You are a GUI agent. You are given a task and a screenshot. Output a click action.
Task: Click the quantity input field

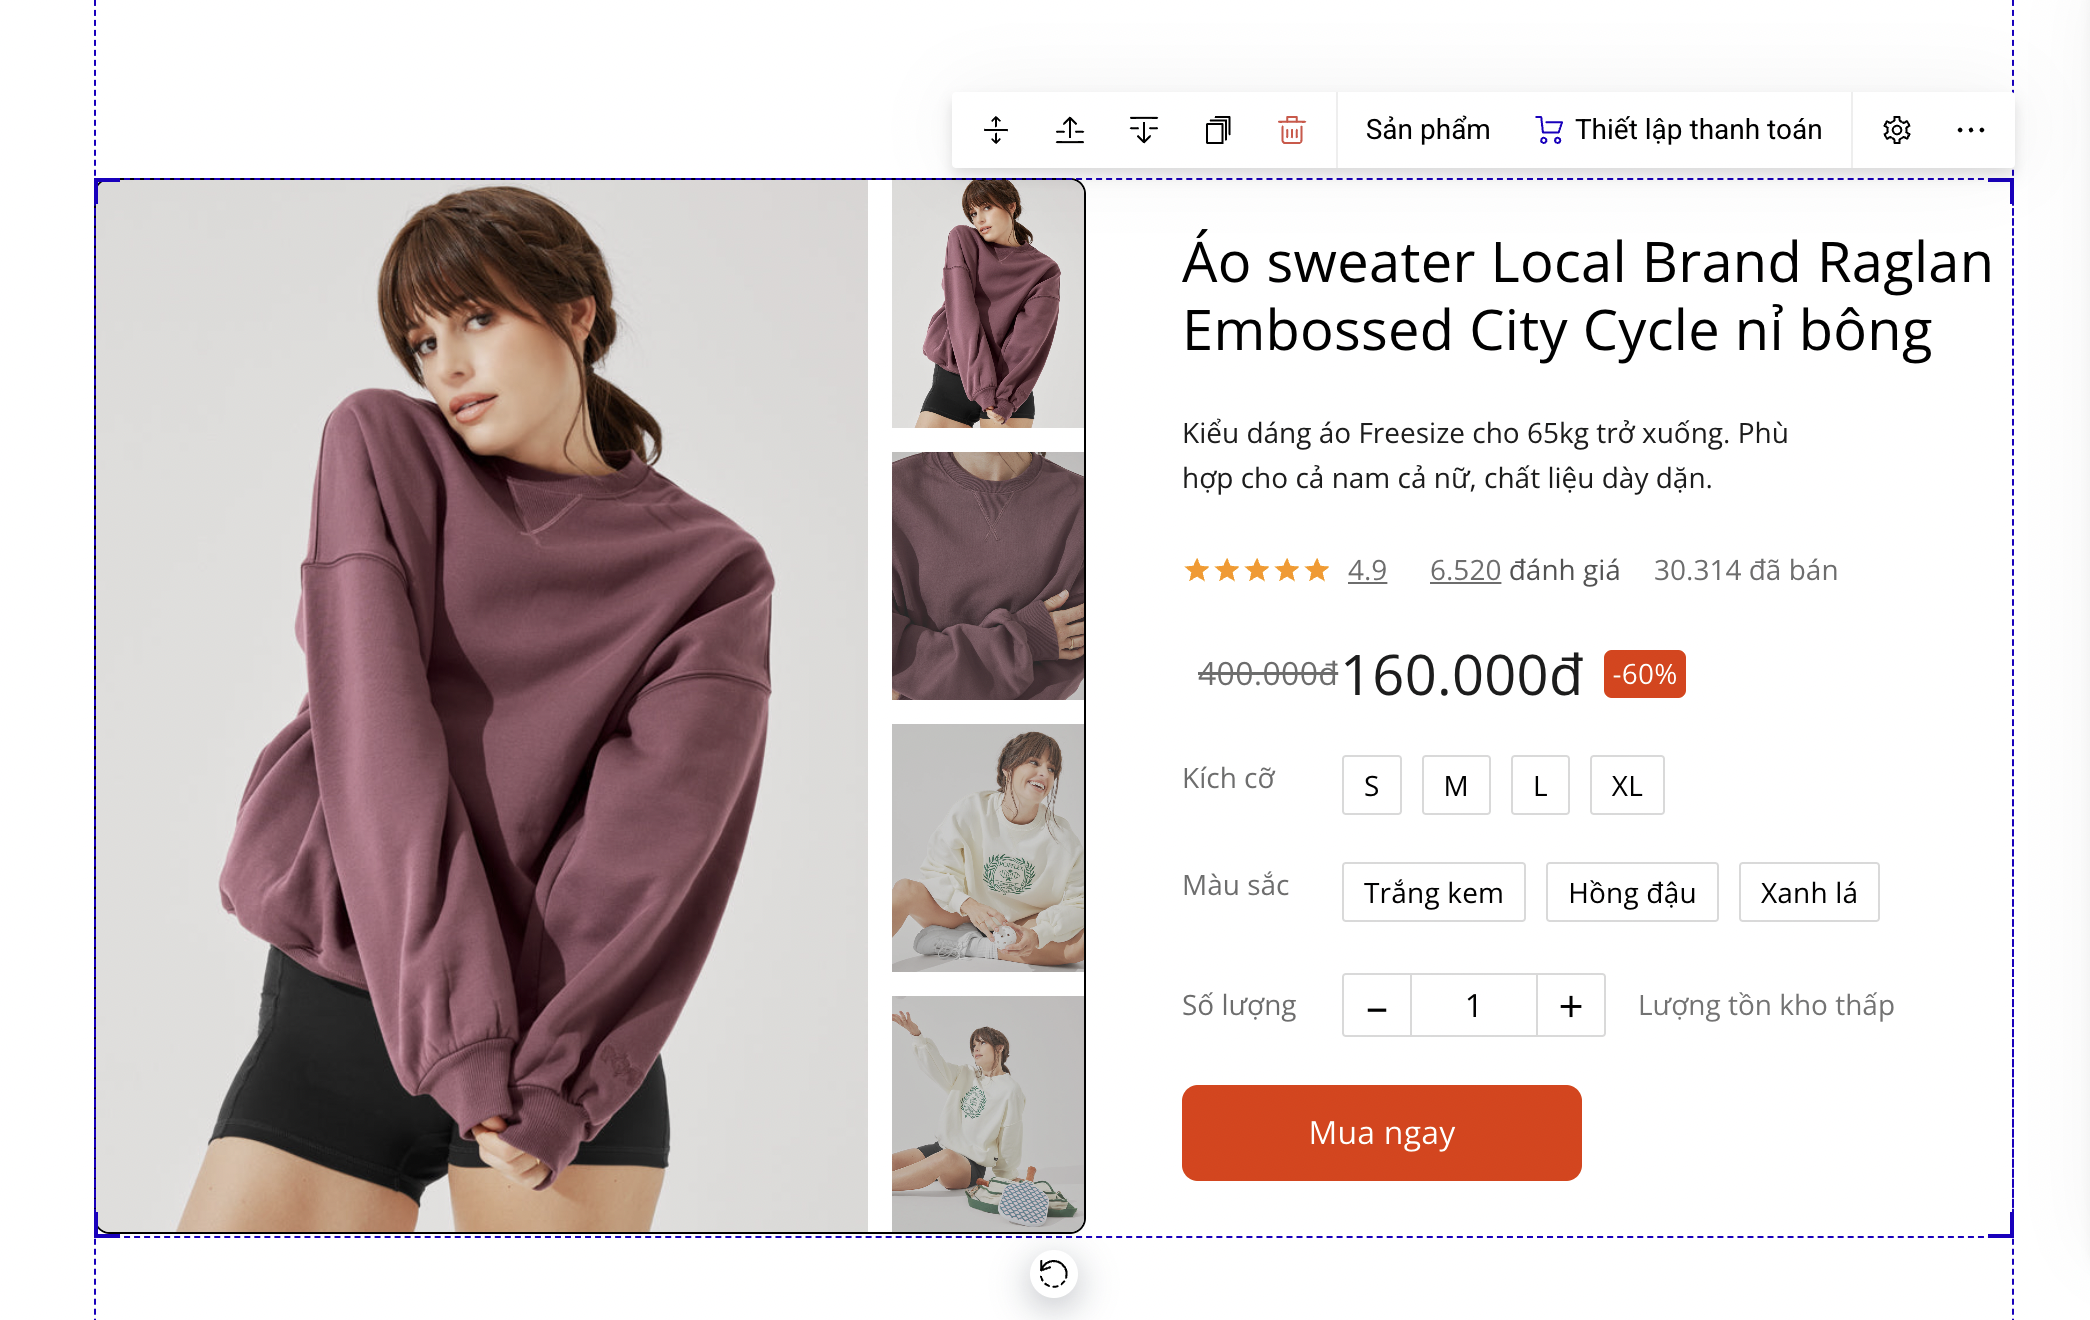[x=1473, y=1006]
